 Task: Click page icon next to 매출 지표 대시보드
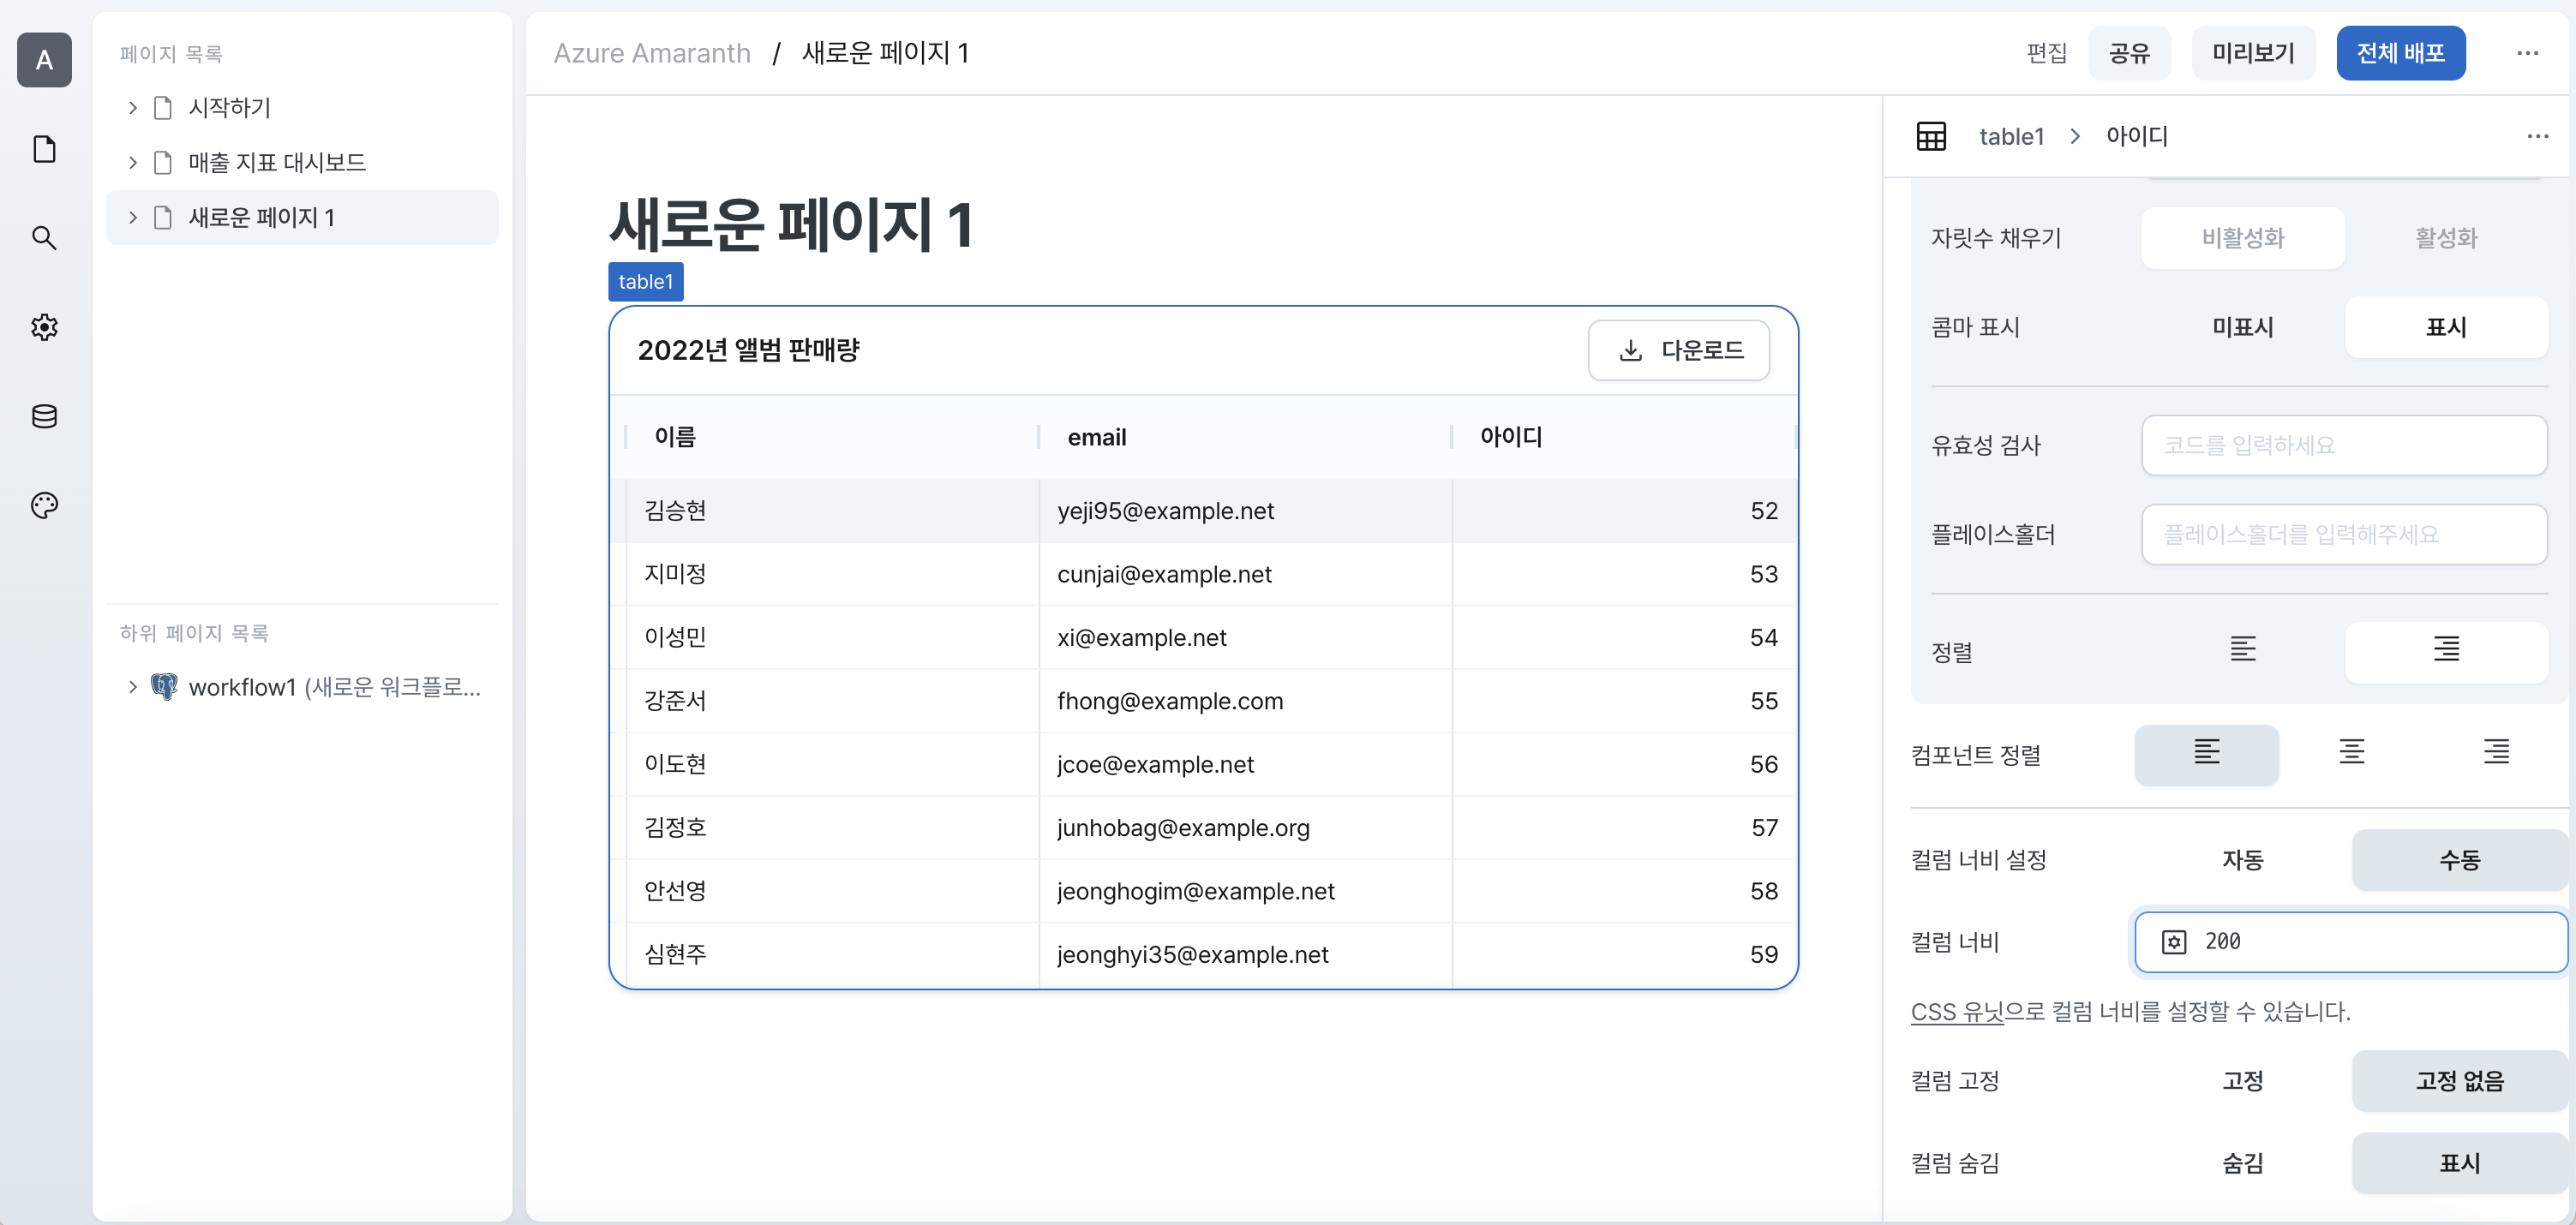coord(163,162)
